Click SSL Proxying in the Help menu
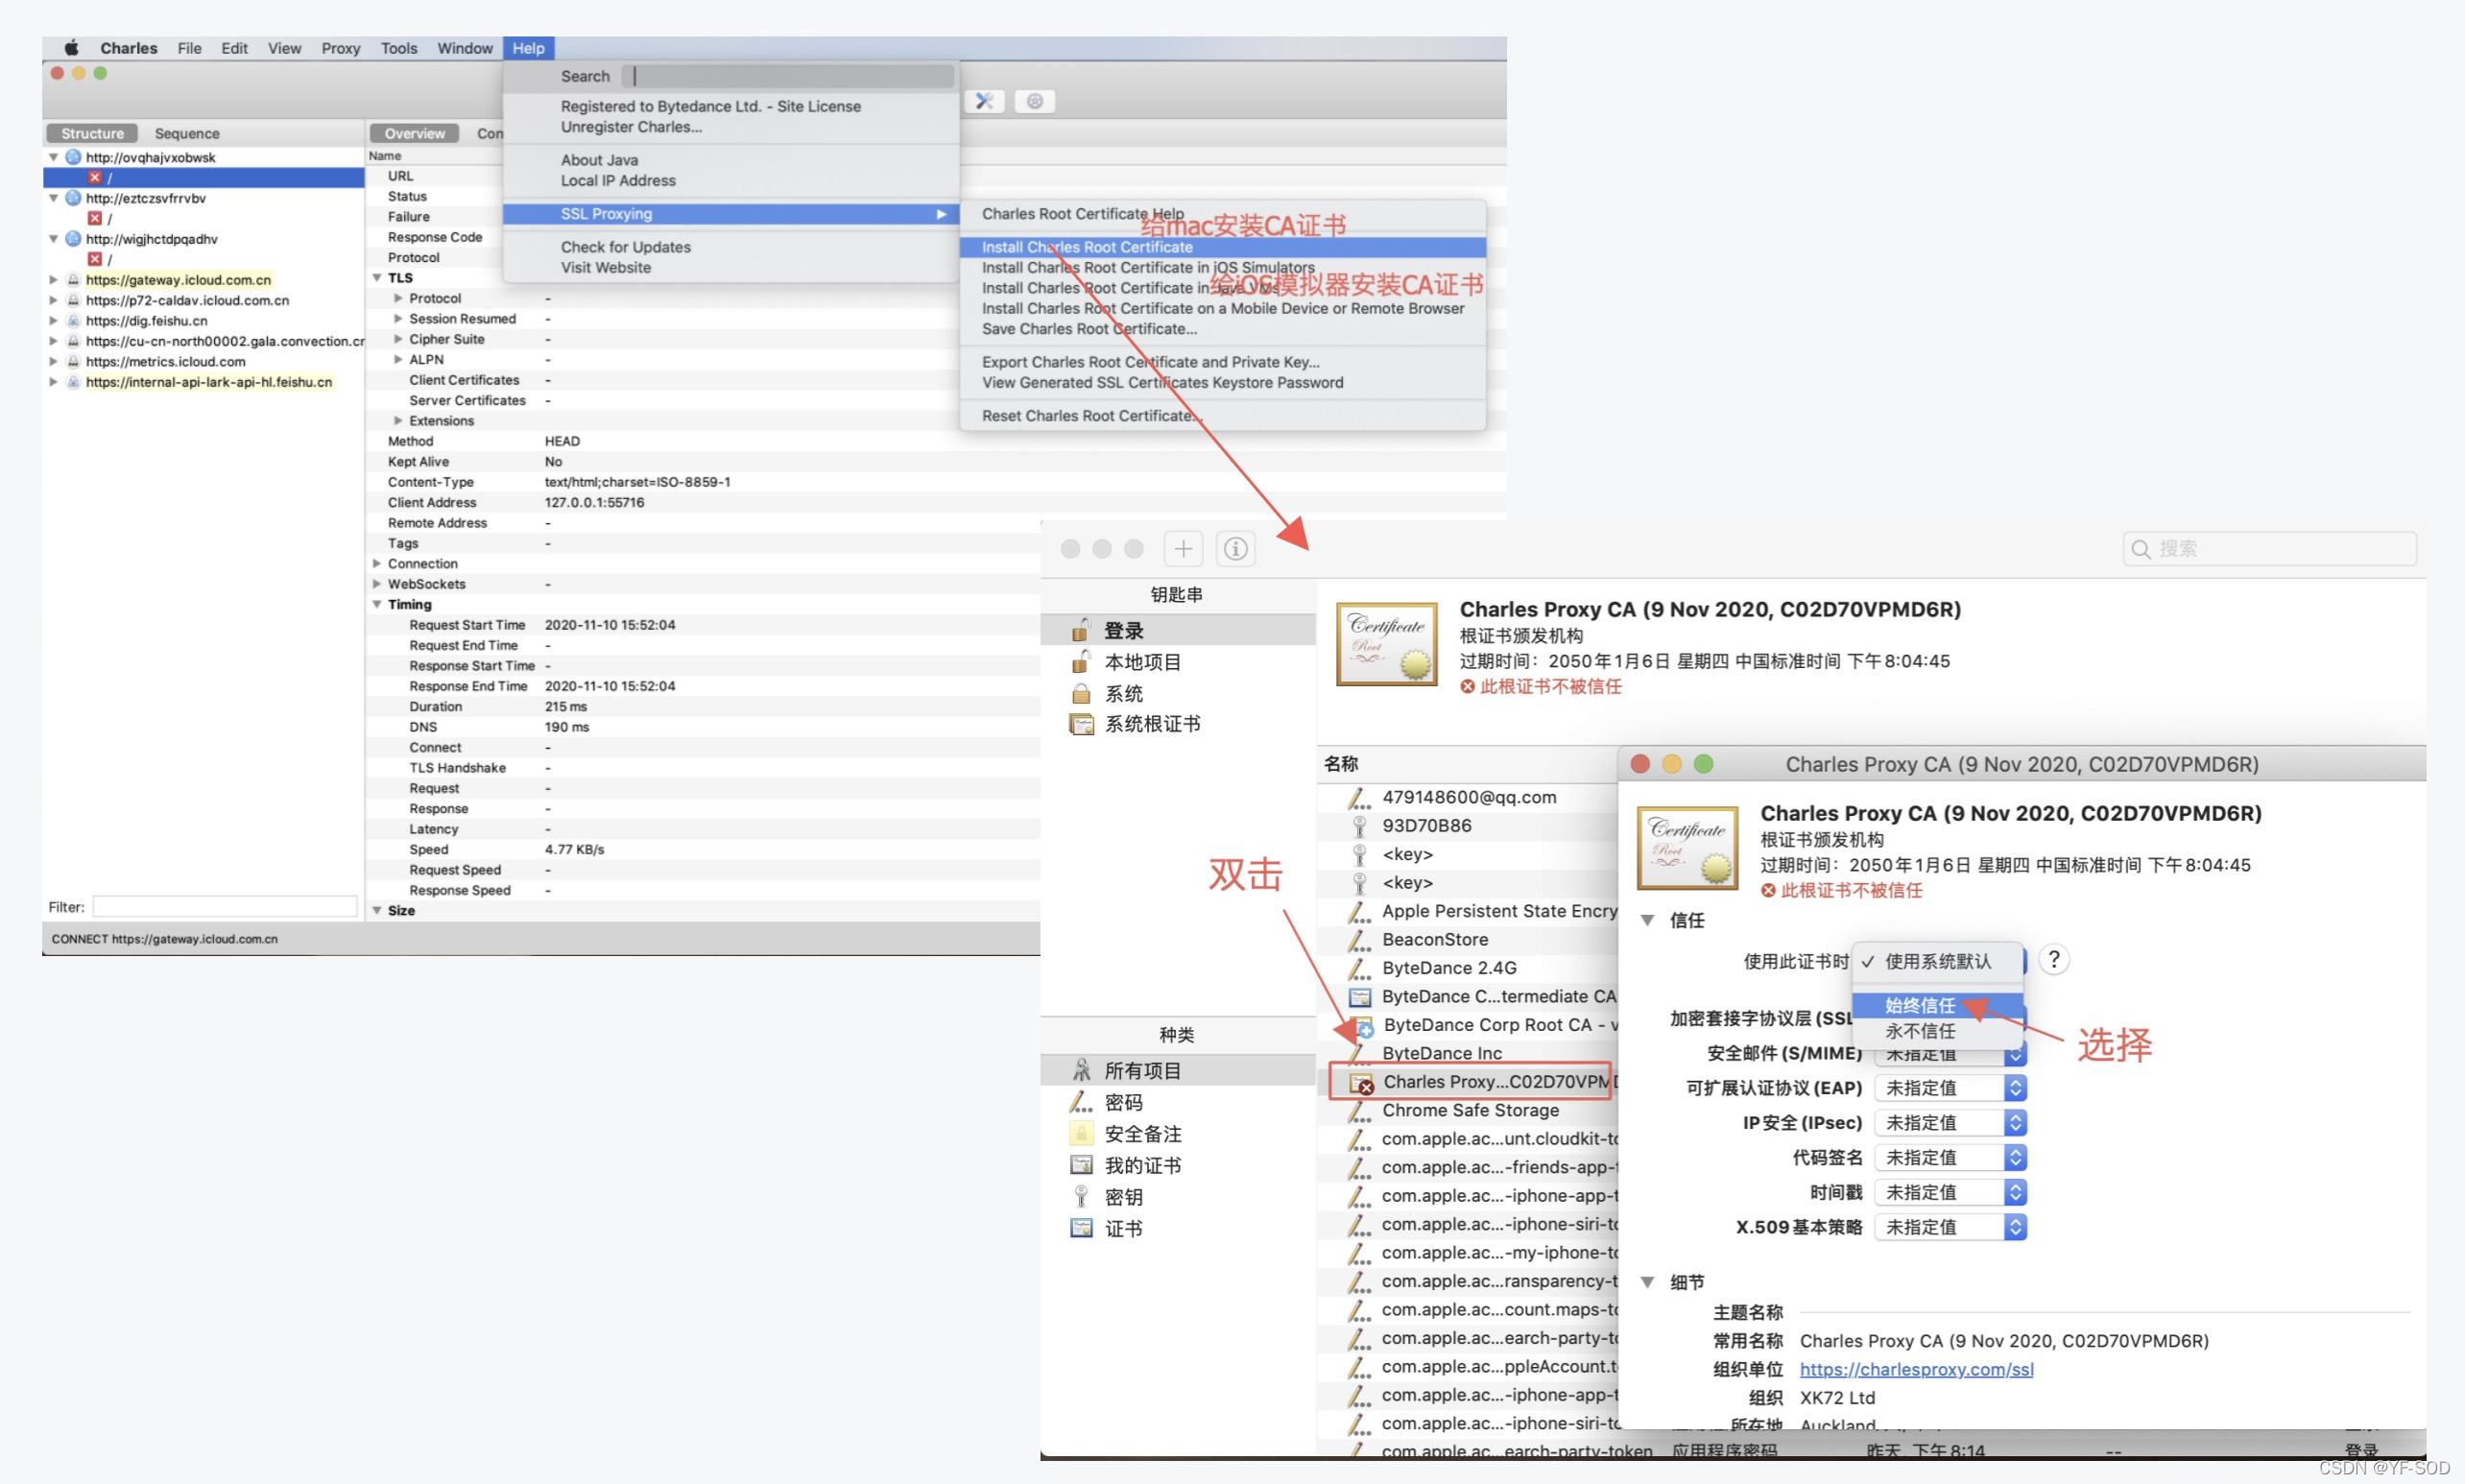 [x=730, y=214]
